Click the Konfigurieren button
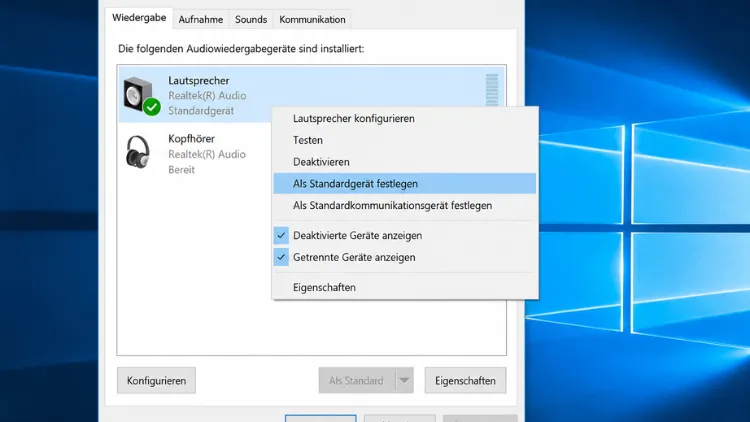The height and width of the screenshot is (422, 750). (x=156, y=380)
